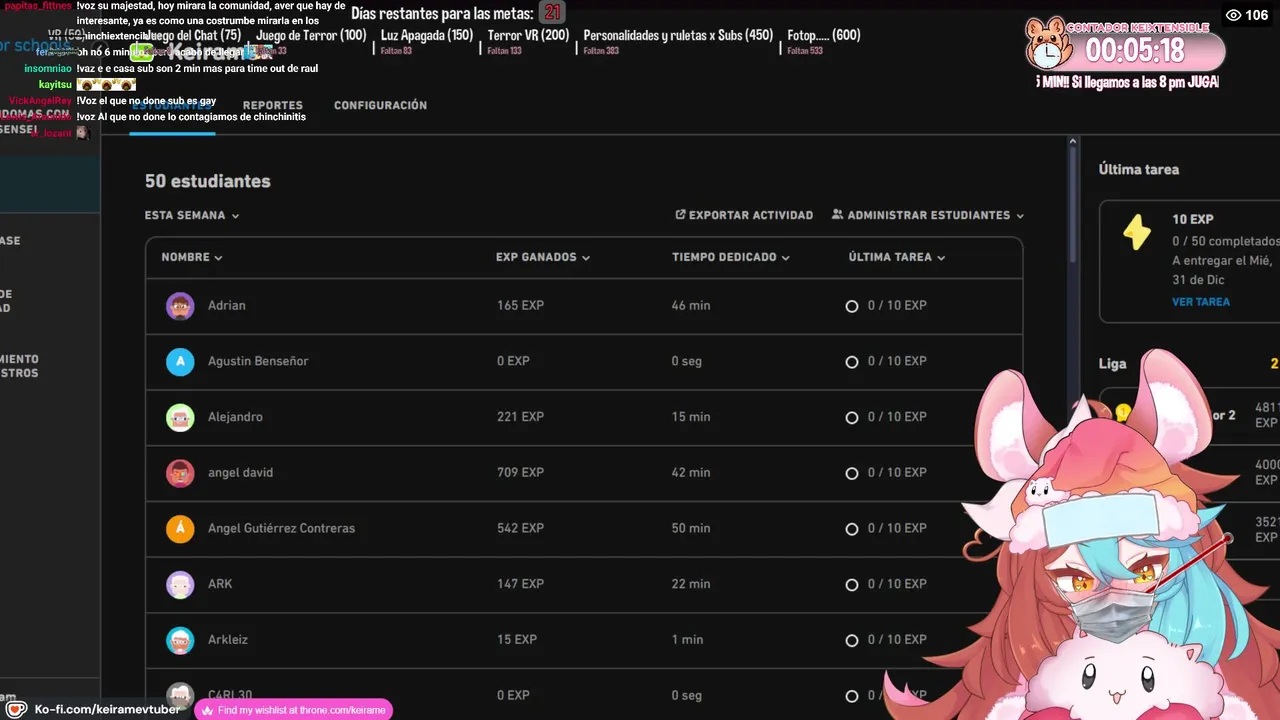Expand Administrar Estudiantes menu

coord(928,215)
